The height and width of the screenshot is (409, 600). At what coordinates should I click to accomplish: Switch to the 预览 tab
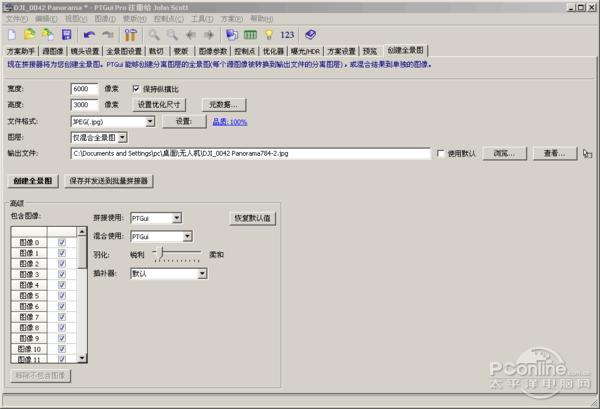[x=370, y=51]
